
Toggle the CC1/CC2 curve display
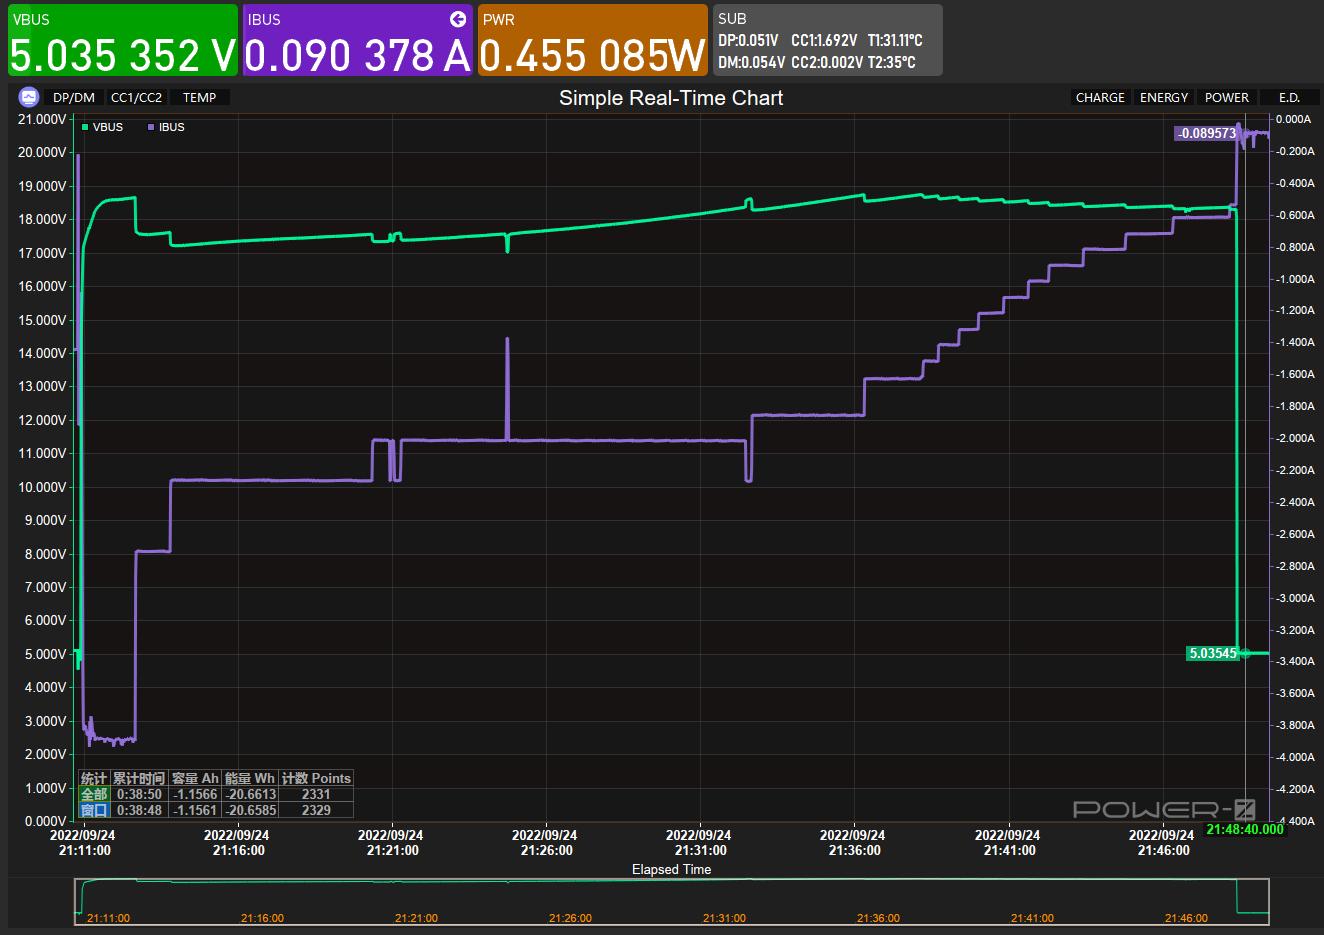click(136, 97)
